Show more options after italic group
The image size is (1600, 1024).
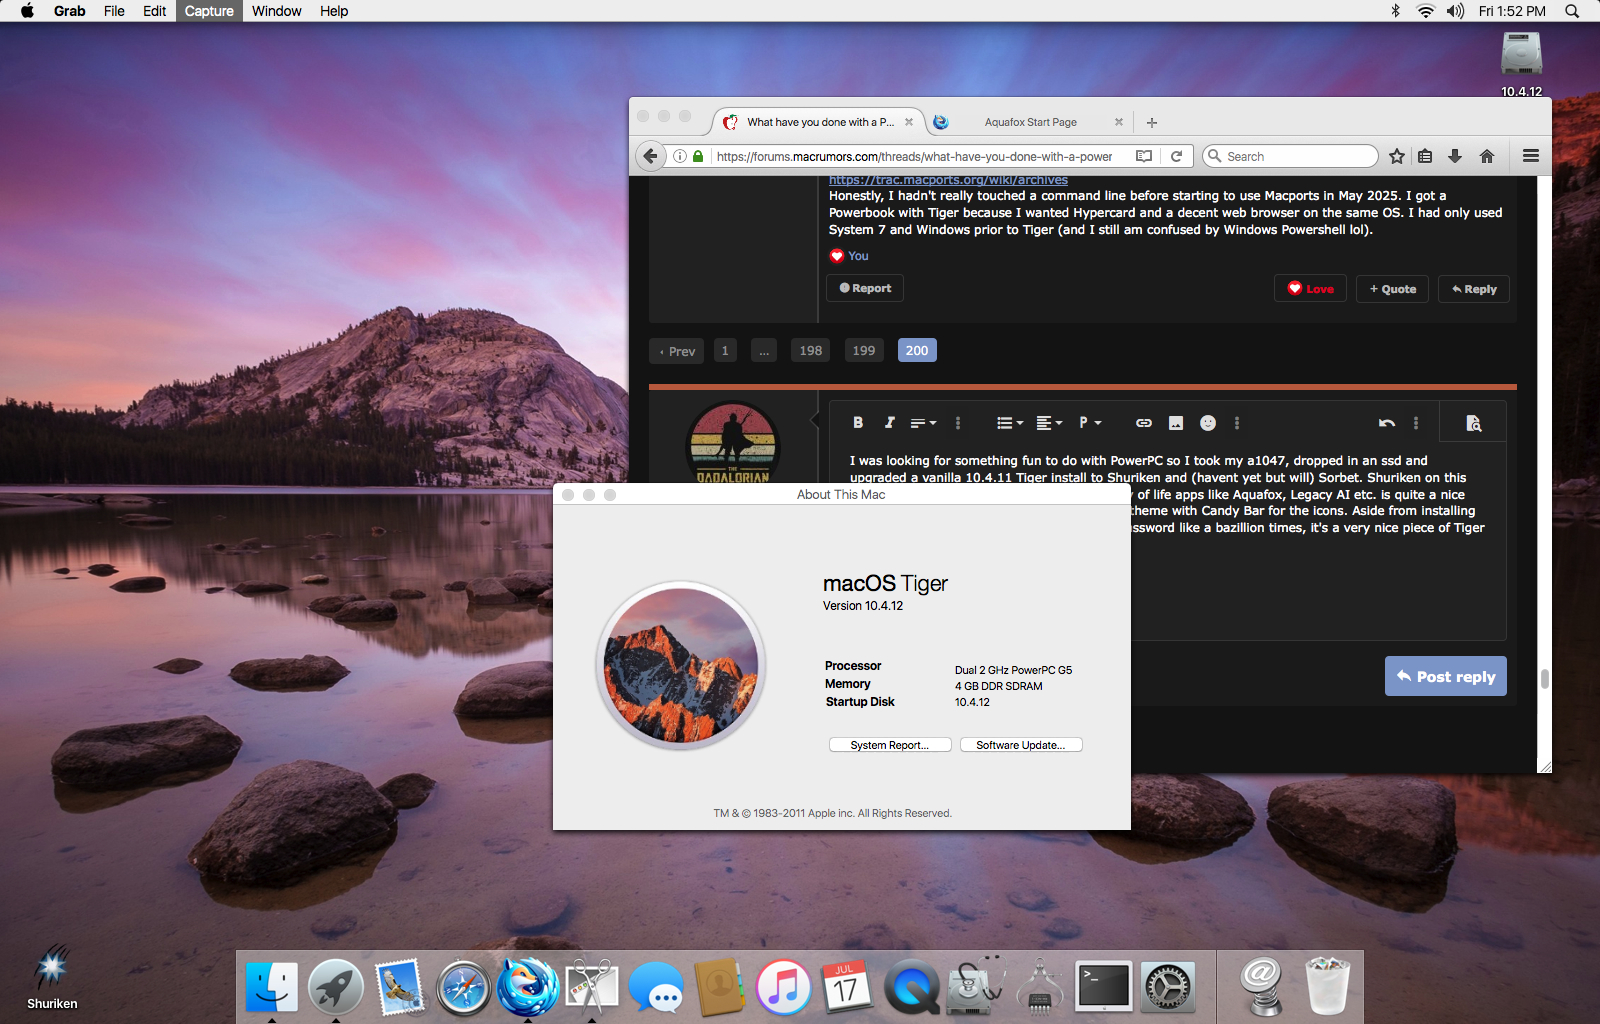coord(958,423)
